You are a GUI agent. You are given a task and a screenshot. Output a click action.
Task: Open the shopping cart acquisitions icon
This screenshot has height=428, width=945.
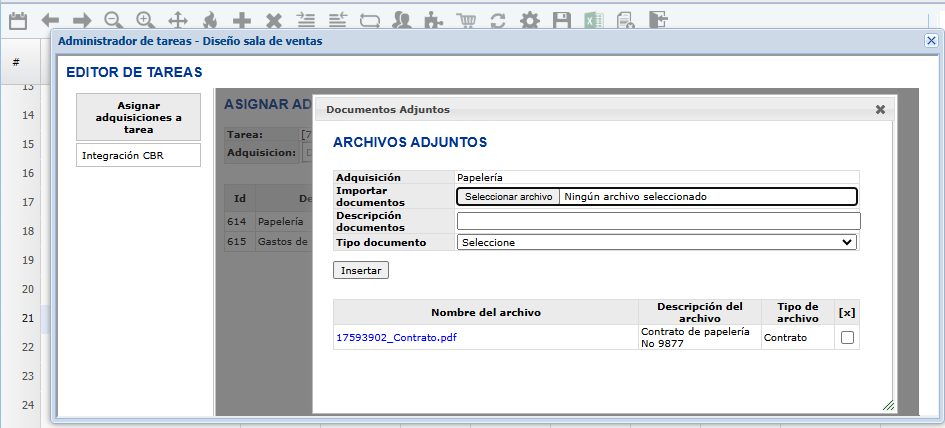pyautogui.click(x=465, y=21)
